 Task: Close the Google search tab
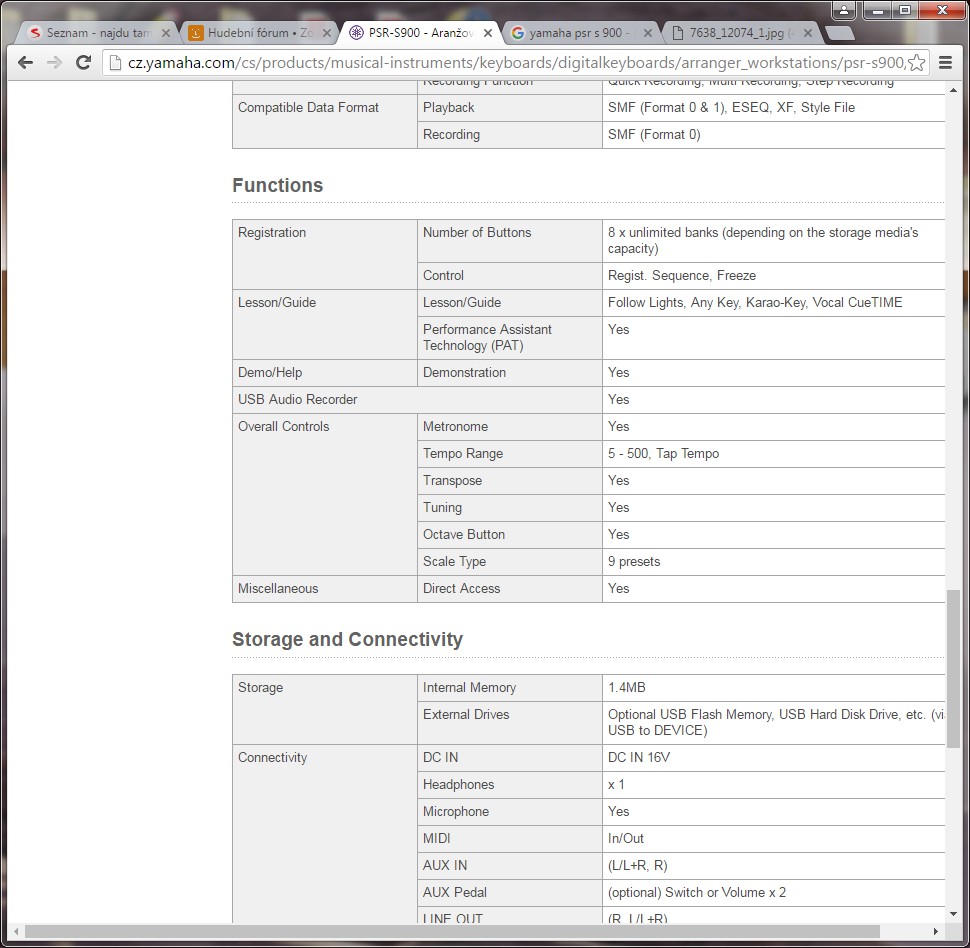[648, 33]
